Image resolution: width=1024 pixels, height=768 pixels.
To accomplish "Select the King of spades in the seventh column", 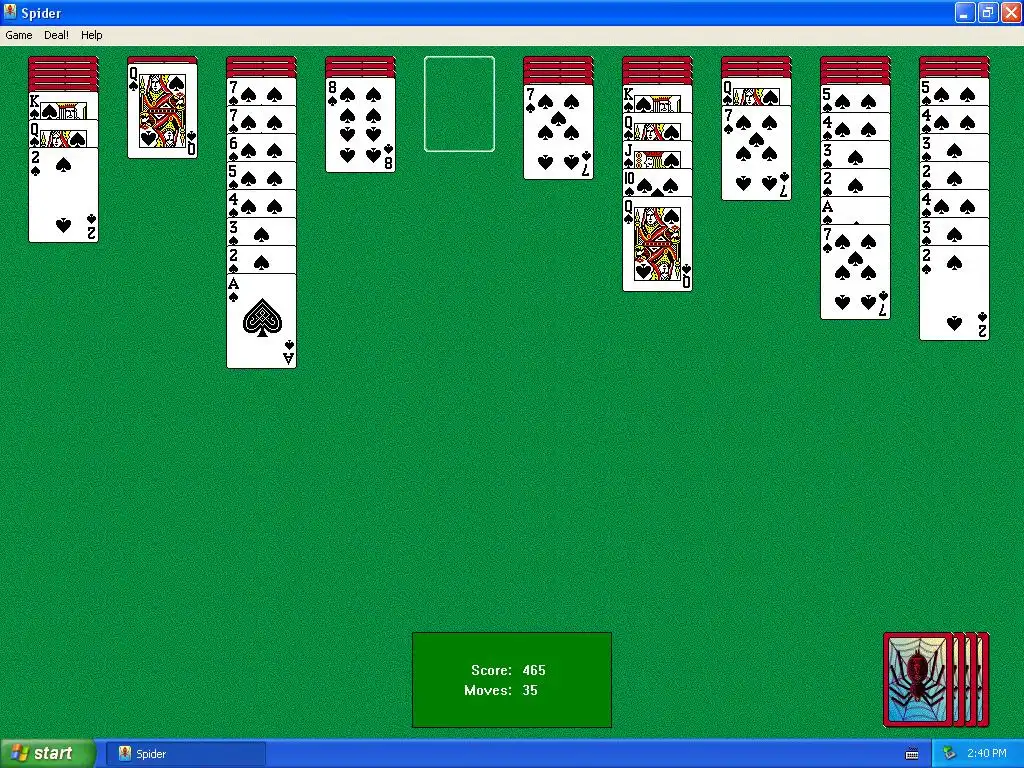I will [658, 99].
